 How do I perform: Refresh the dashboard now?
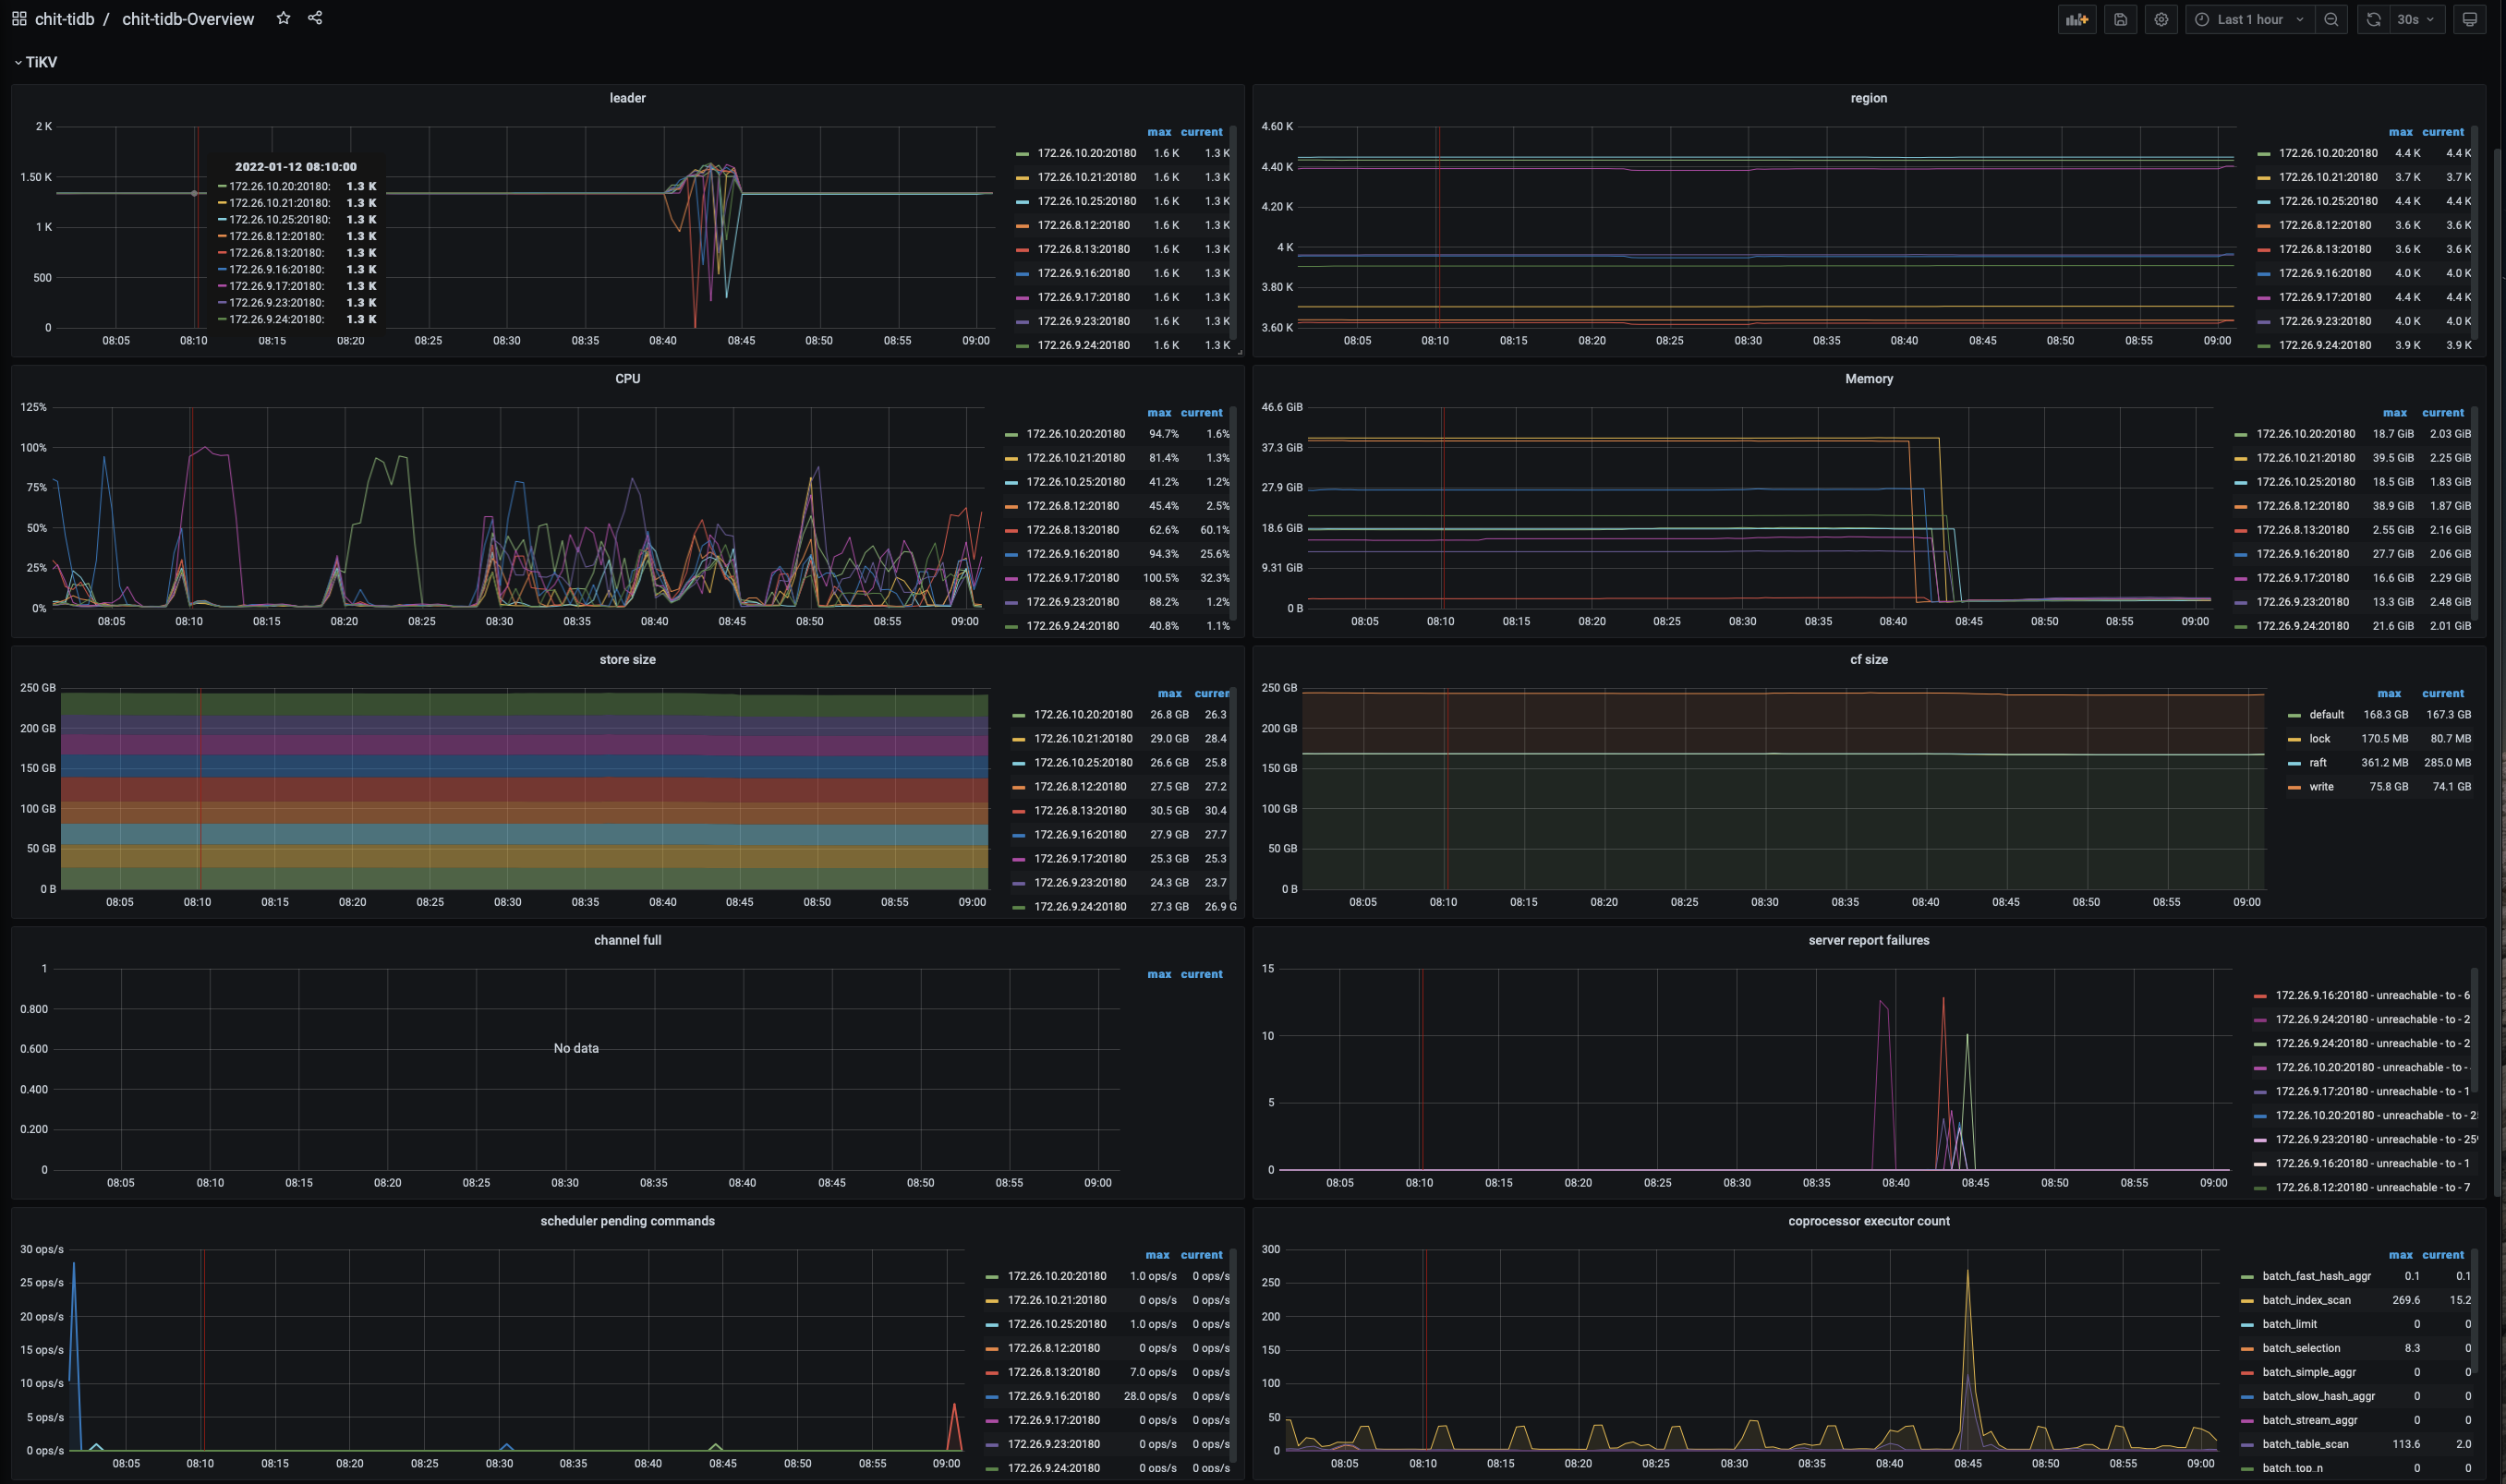pyautogui.click(x=2373, y=19)
